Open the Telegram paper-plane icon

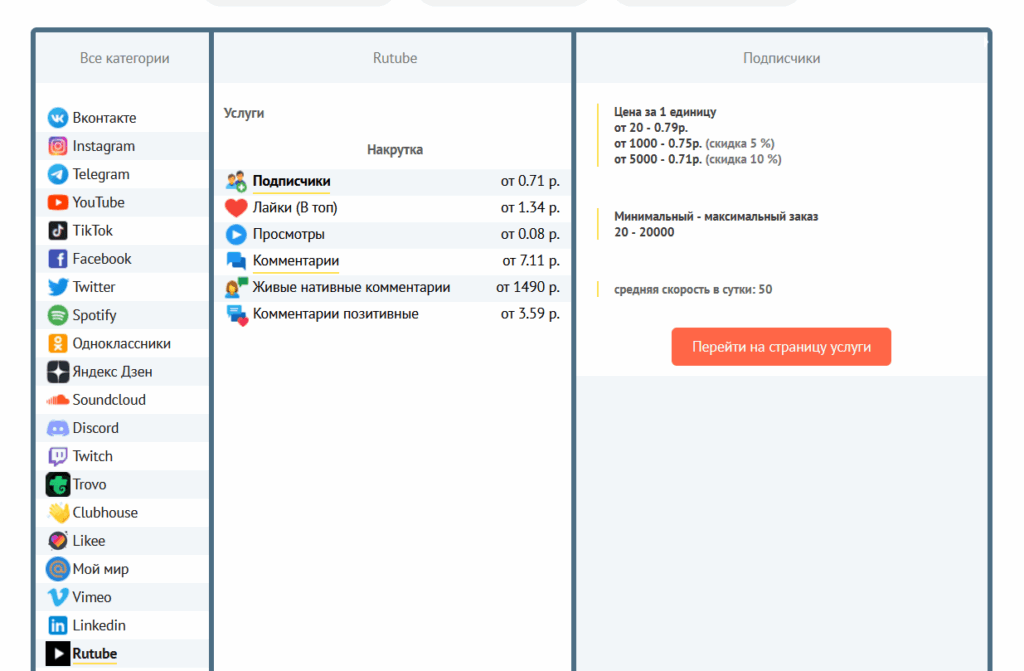coord(58,174)
